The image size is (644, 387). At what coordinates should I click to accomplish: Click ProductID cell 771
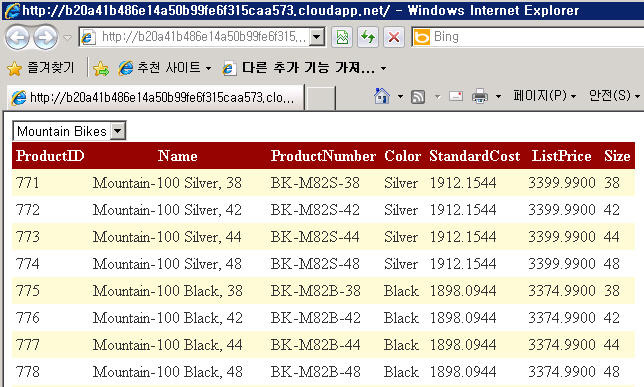[28, 182]
